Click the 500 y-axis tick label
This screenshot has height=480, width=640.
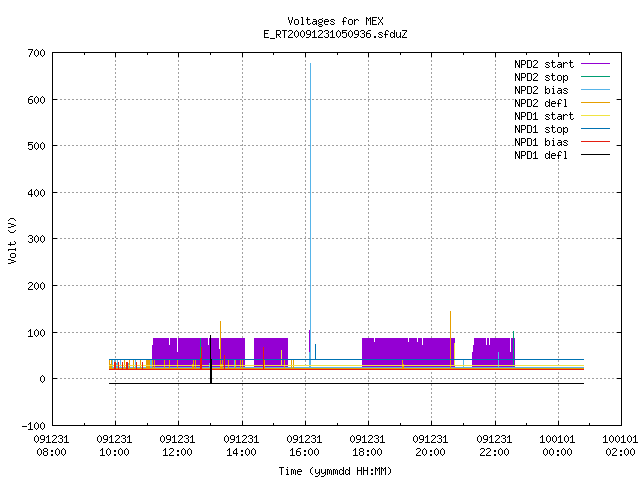click(x=36, y=146)
